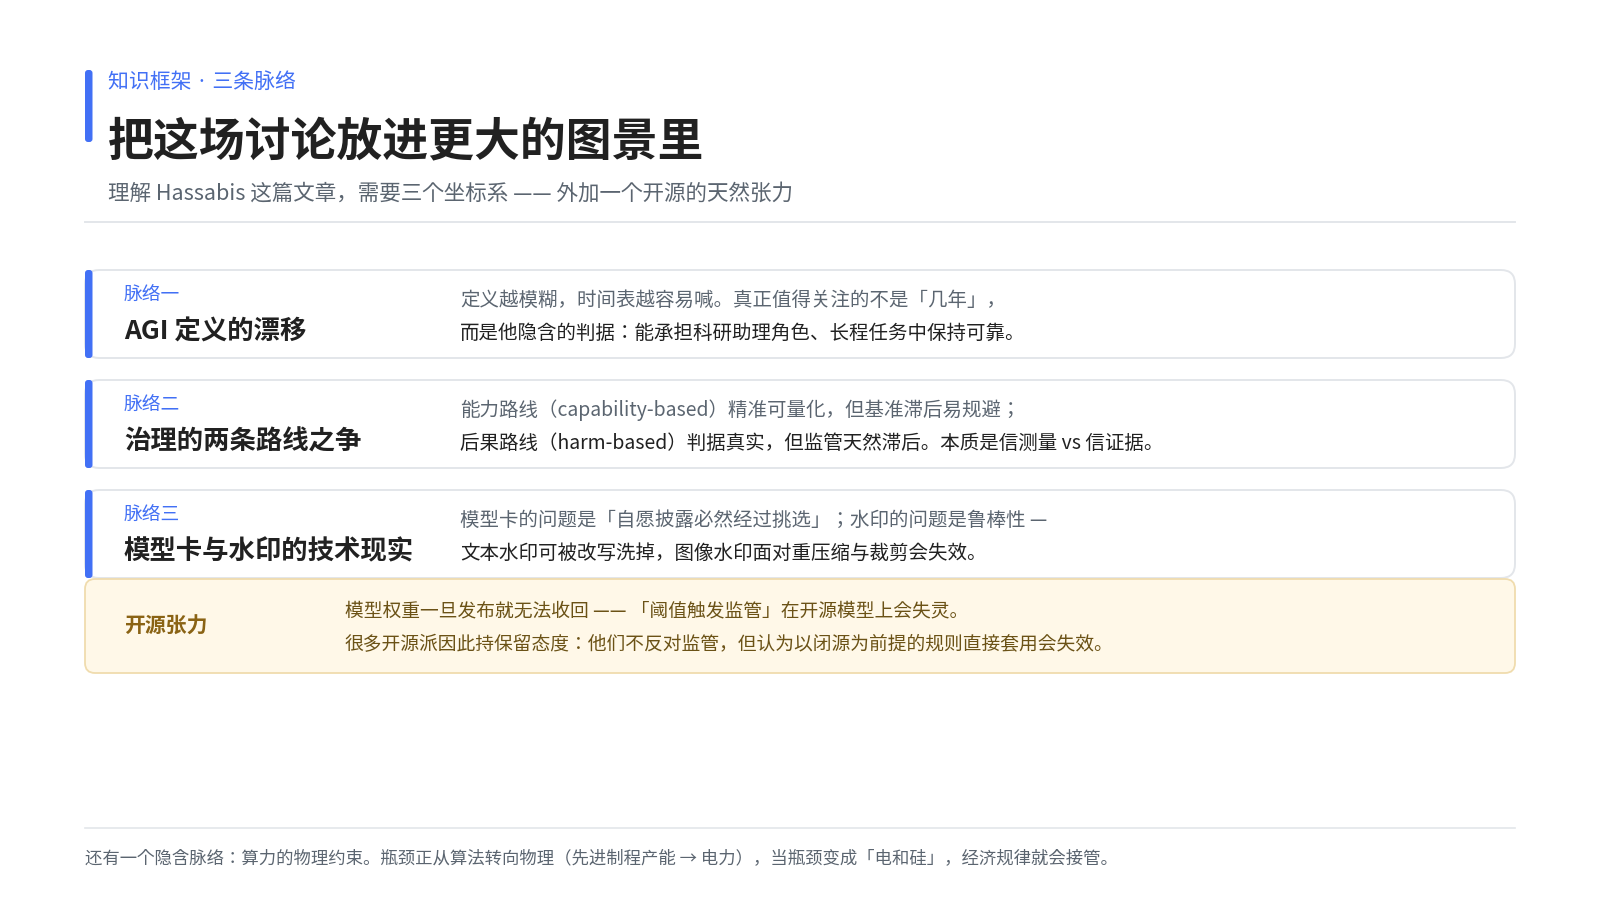
Task: Select the '开源张力' callout label
Action: click(166, 625)
